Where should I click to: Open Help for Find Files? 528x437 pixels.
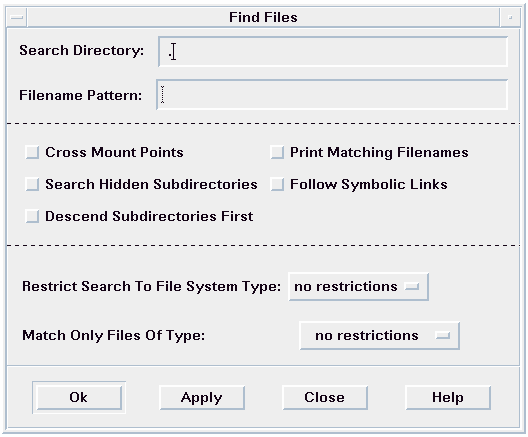(448, 398)
